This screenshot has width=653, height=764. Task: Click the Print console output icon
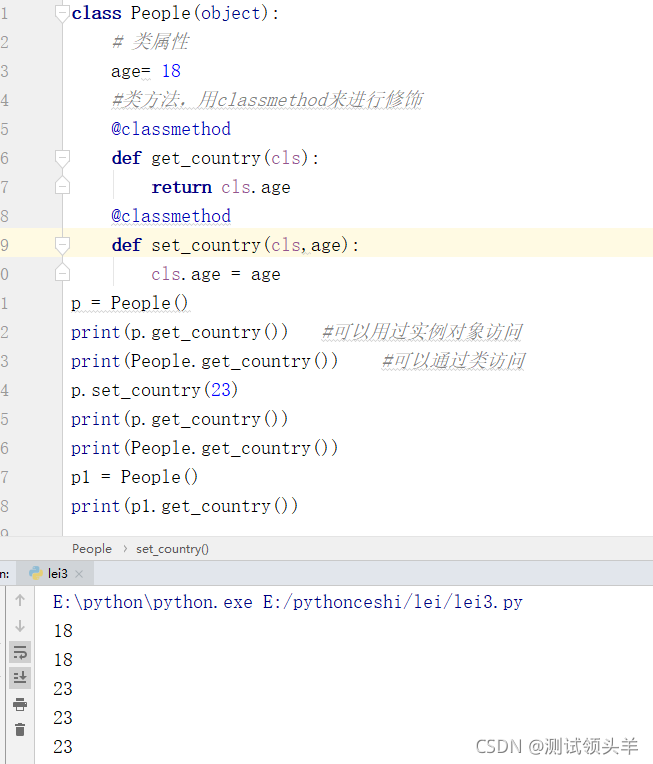[19, 704]
